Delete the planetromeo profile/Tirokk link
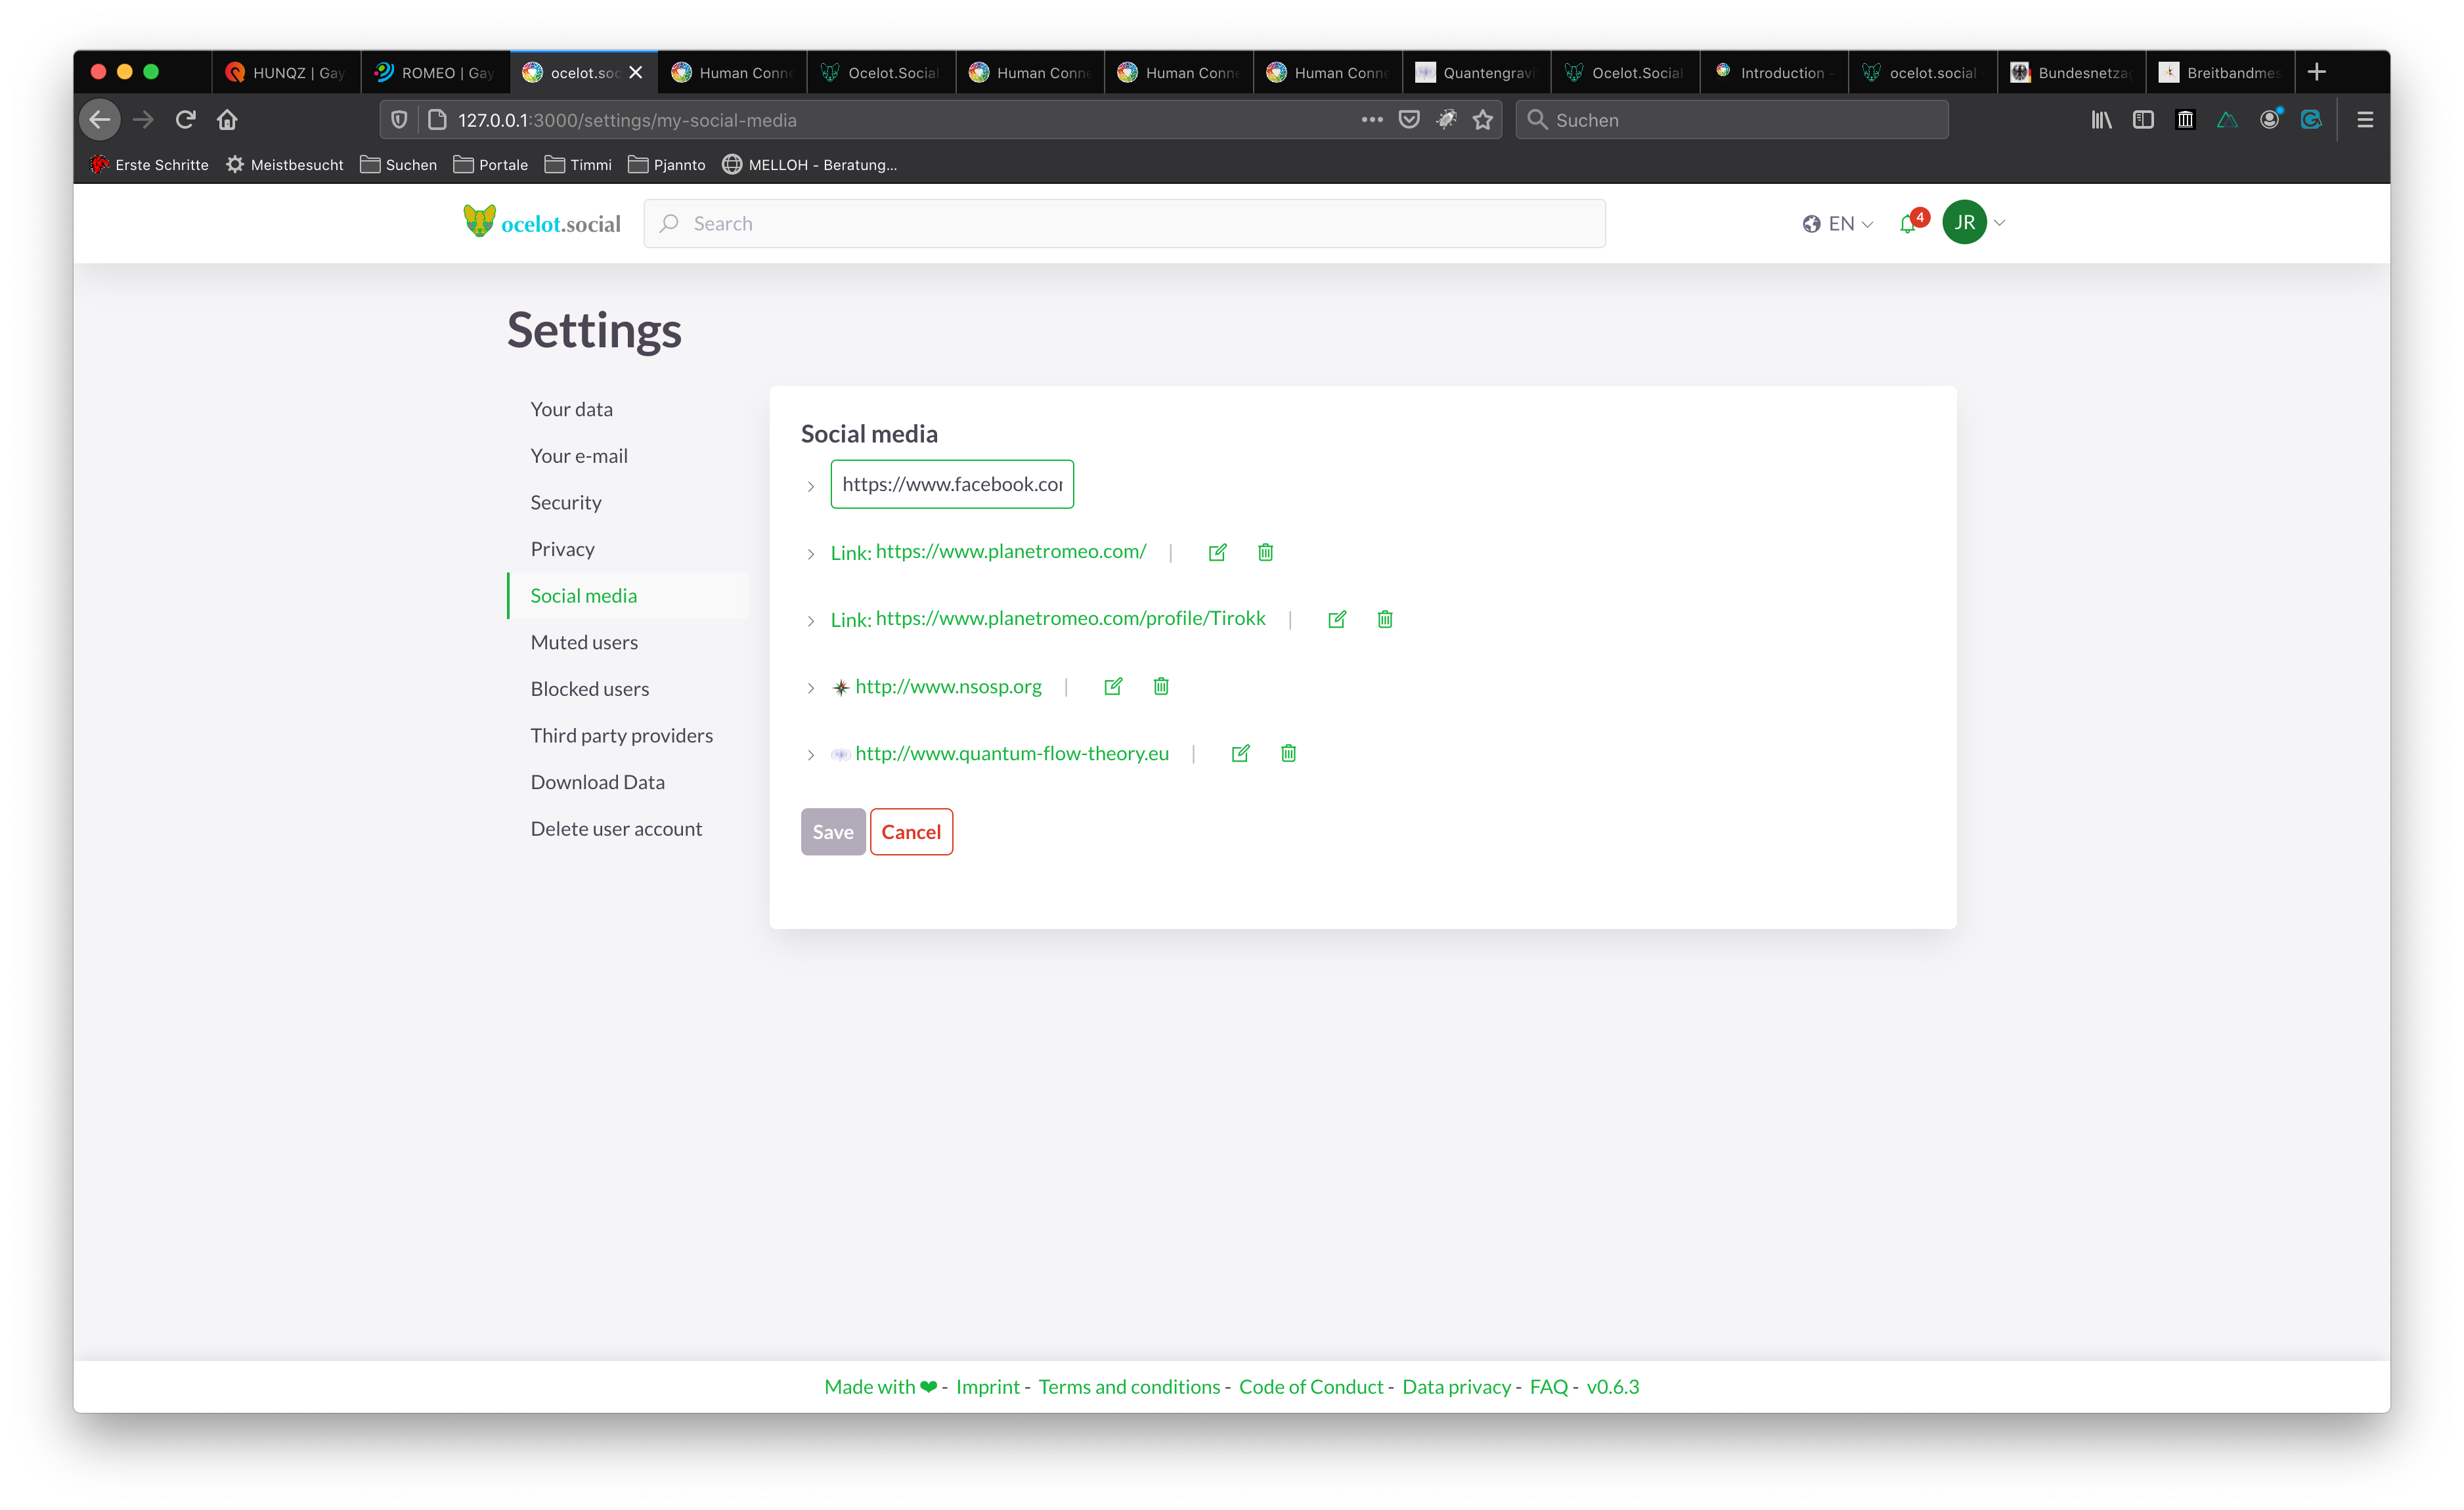The height and width of the screenshot is (1510, 2464). [x=1384, y=619]
